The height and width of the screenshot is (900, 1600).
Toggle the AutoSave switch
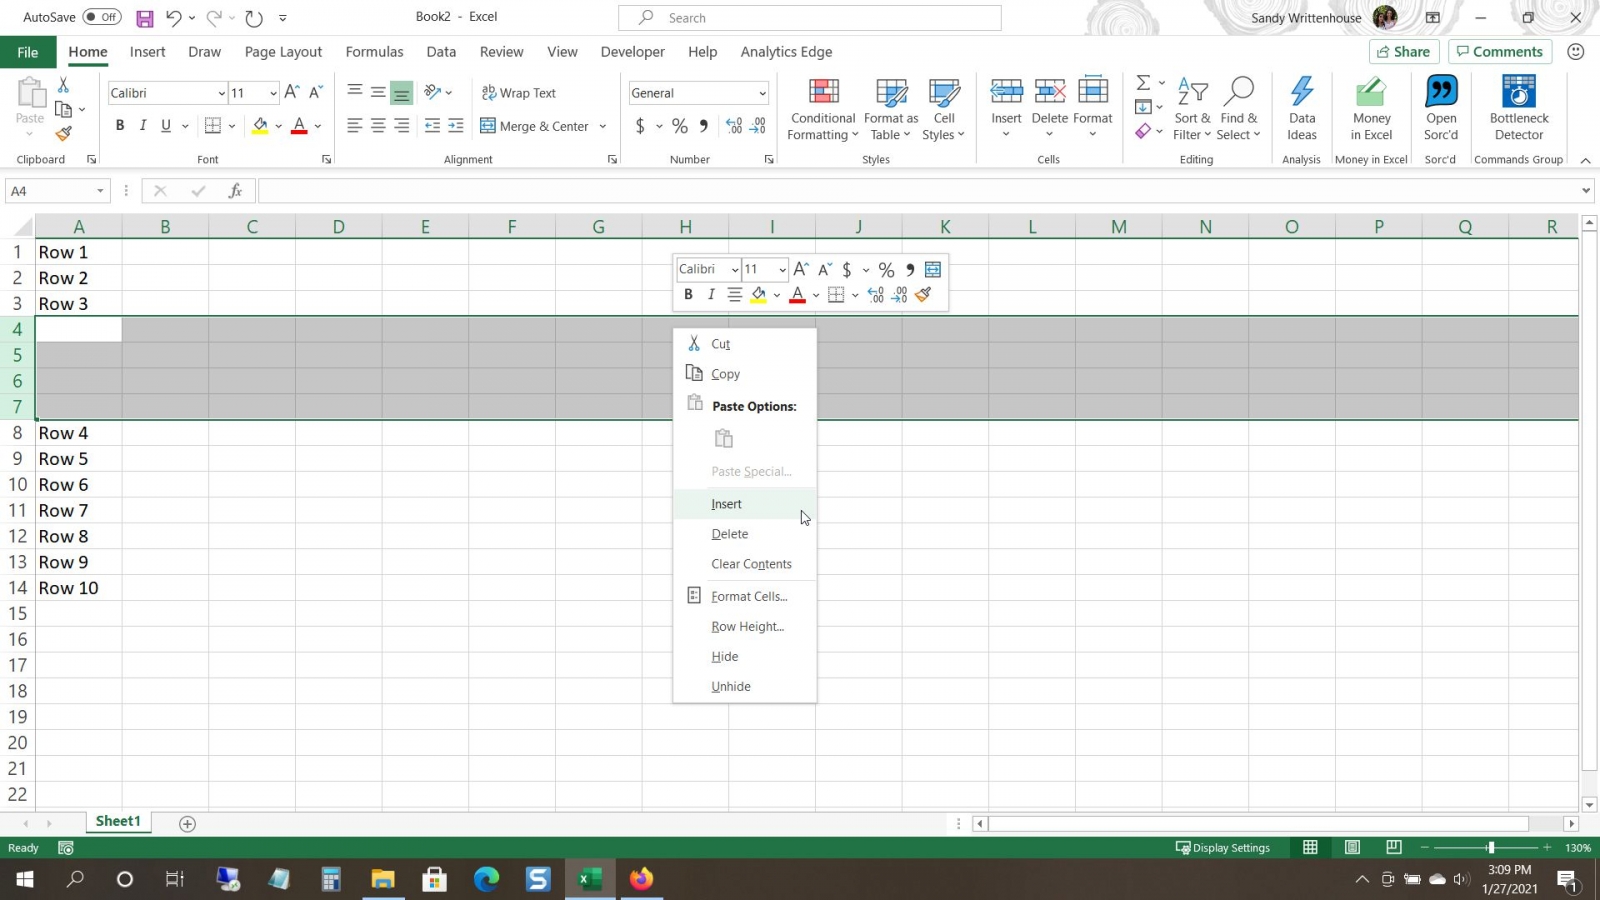tap(102, 17)
